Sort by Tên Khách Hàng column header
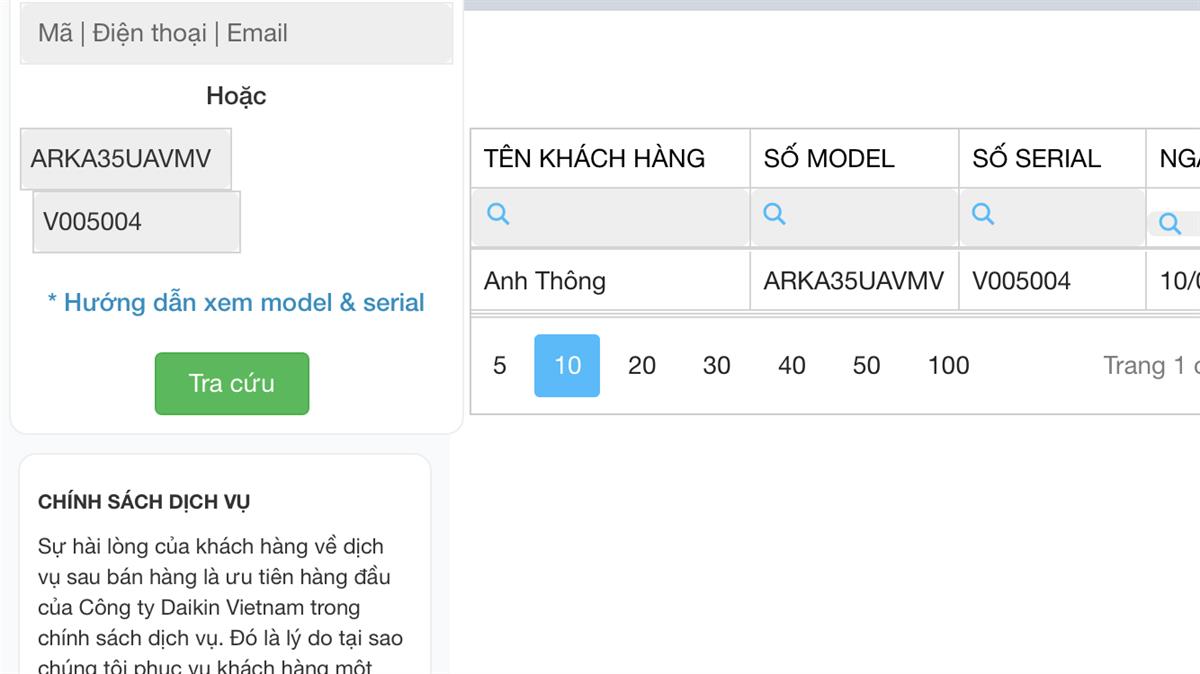The image size is (1200, 674). click(x=594, y=159)
